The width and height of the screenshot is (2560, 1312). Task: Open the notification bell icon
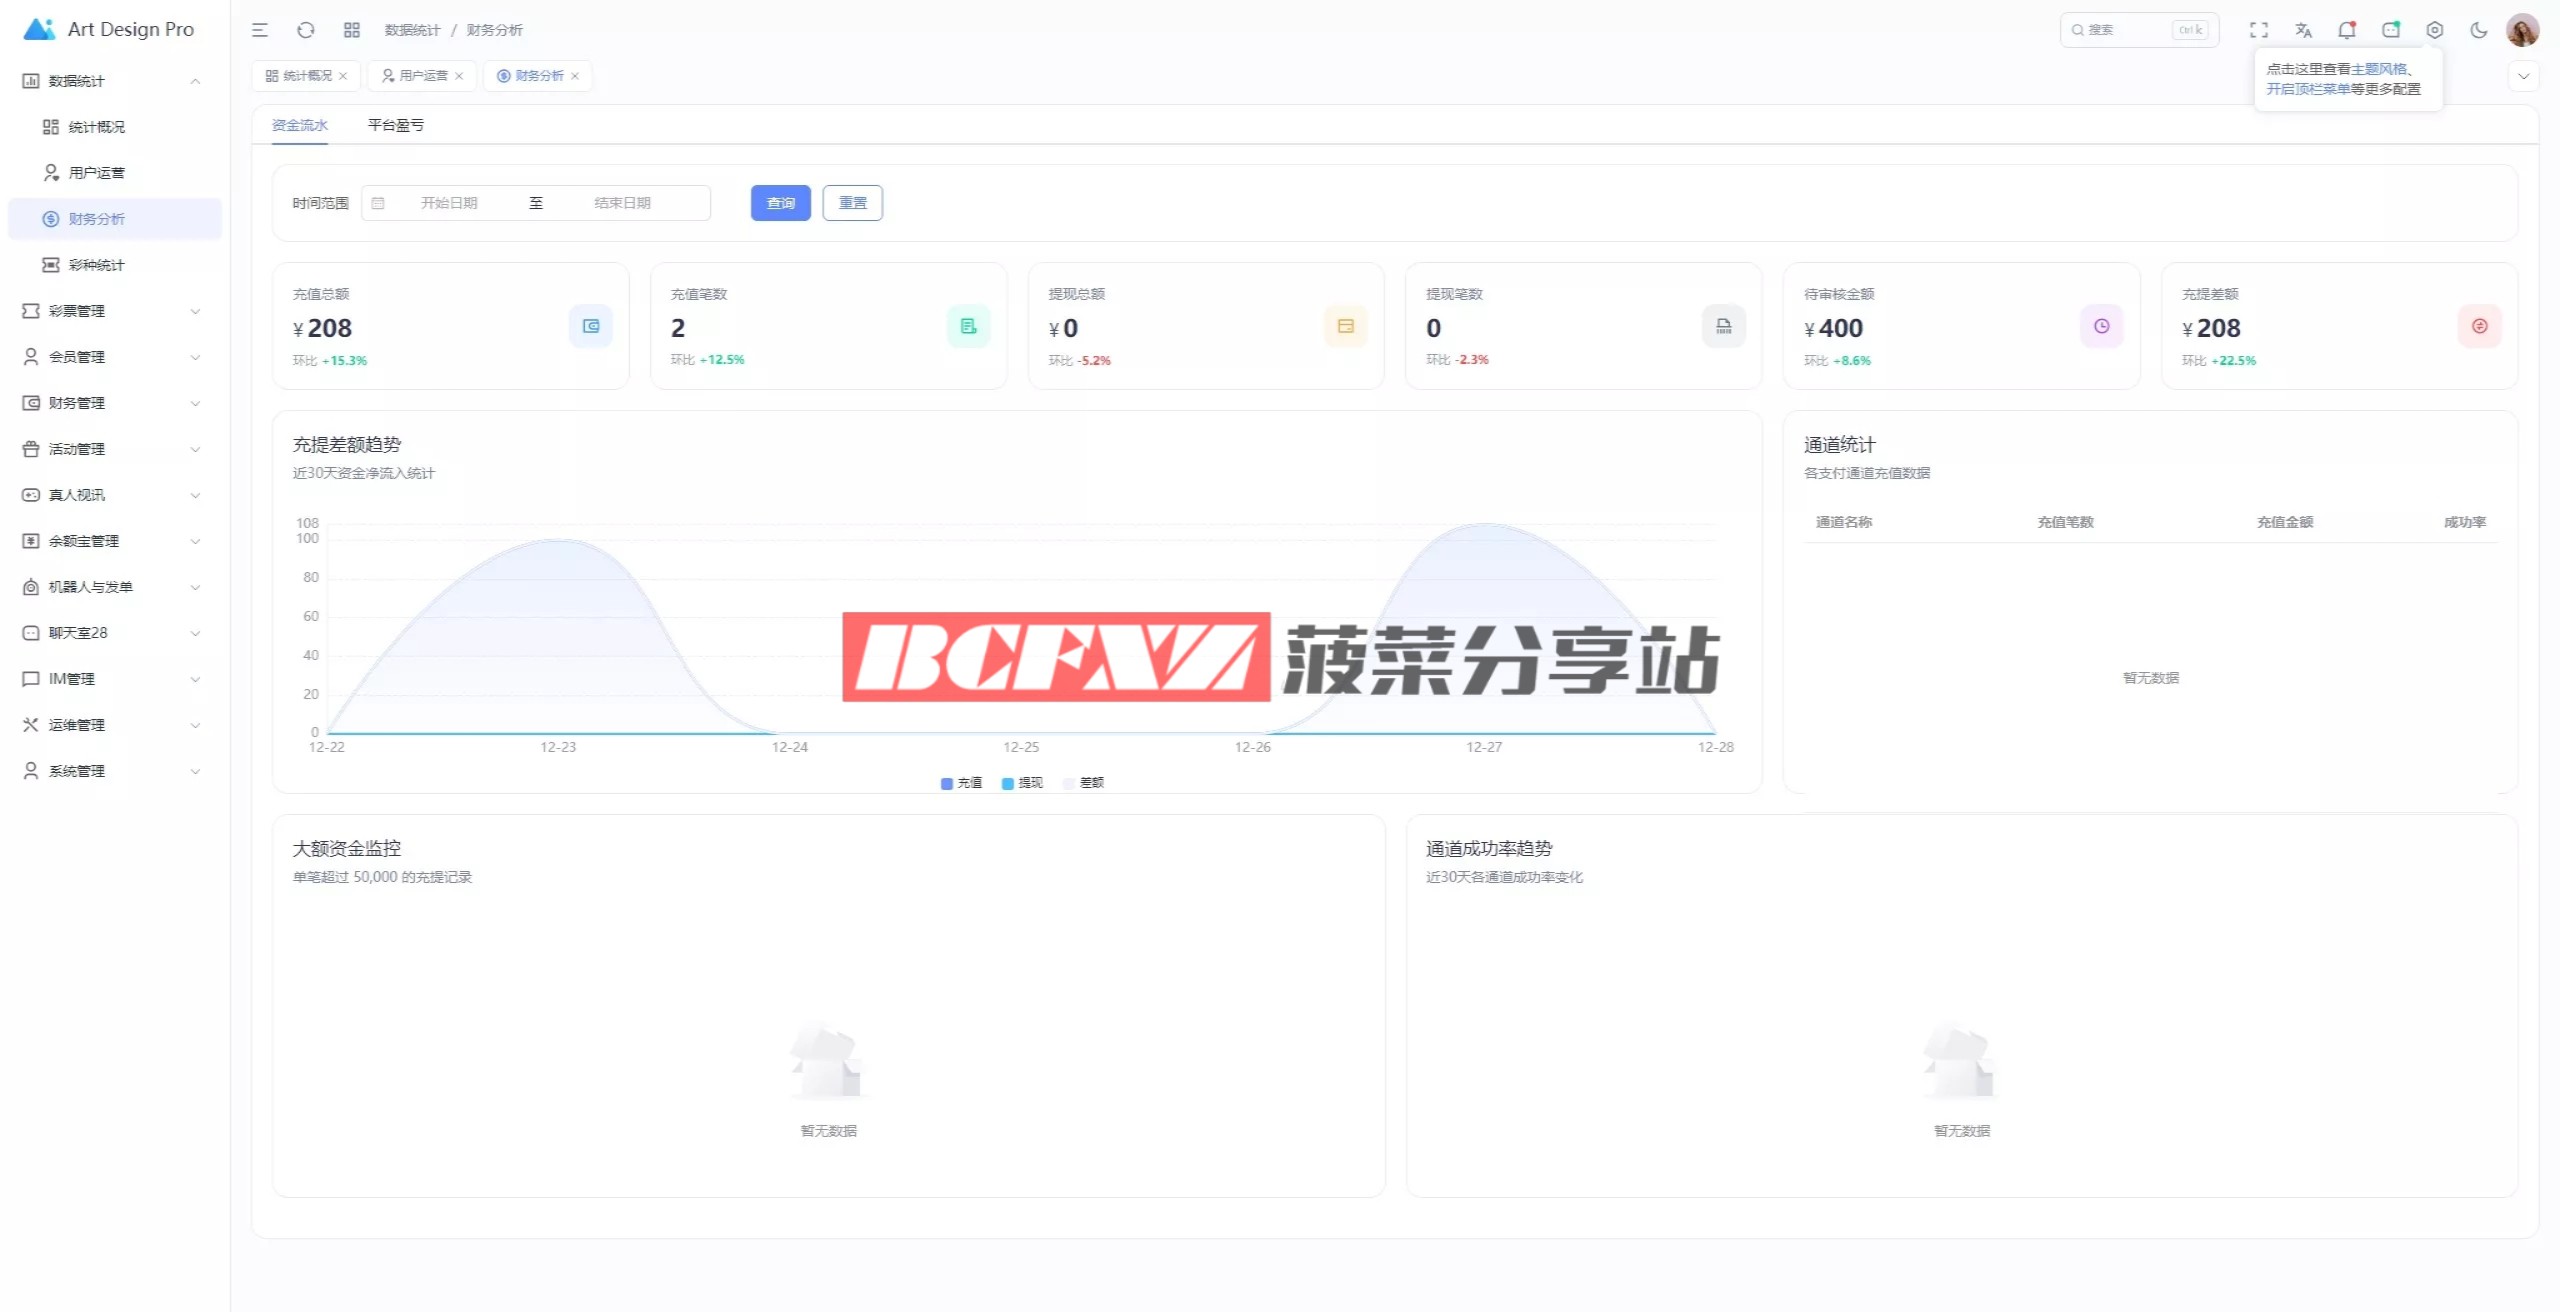click(2346, 30)
